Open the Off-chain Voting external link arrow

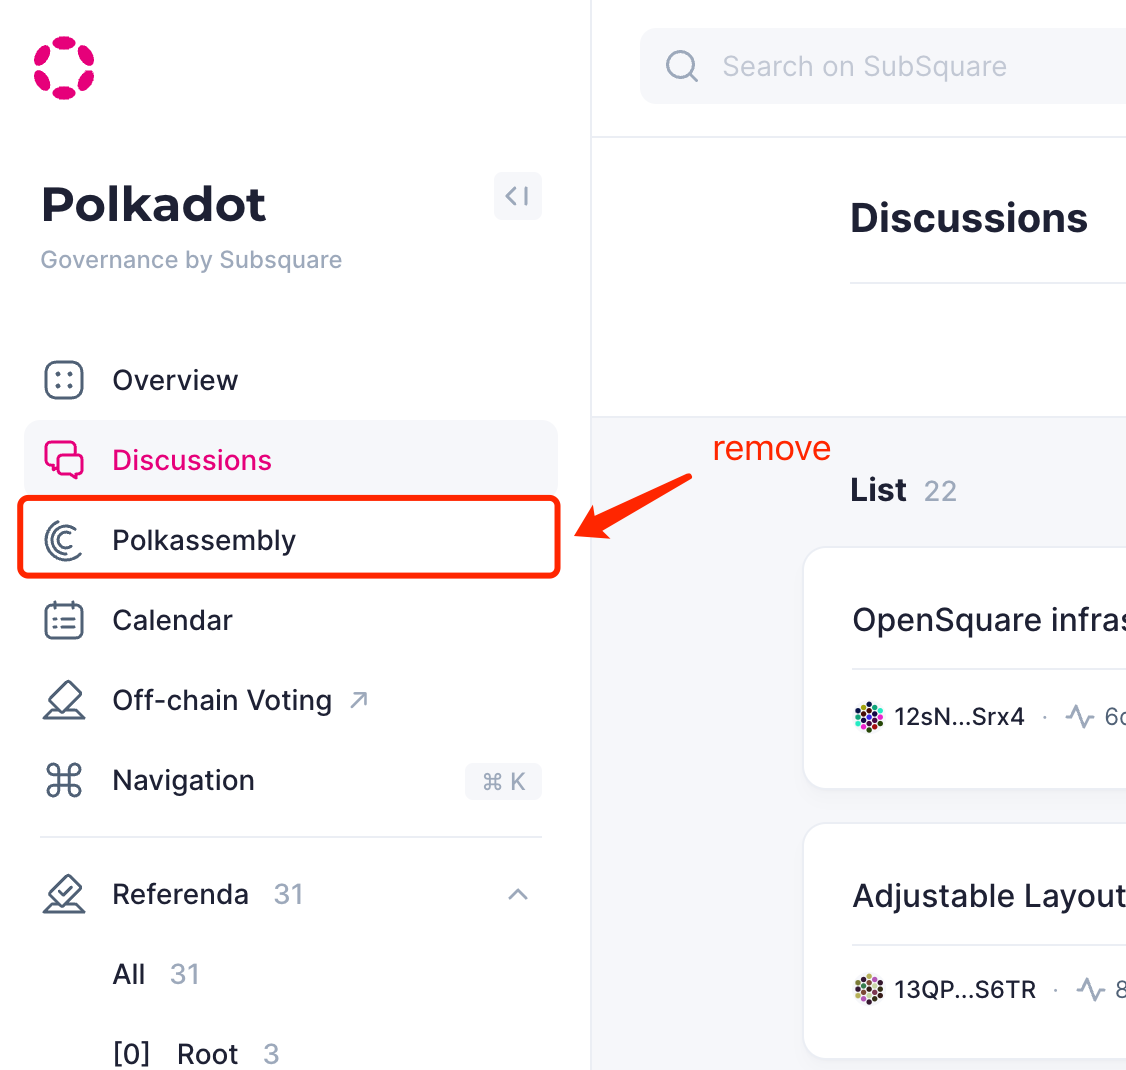(x=358, y=699)
